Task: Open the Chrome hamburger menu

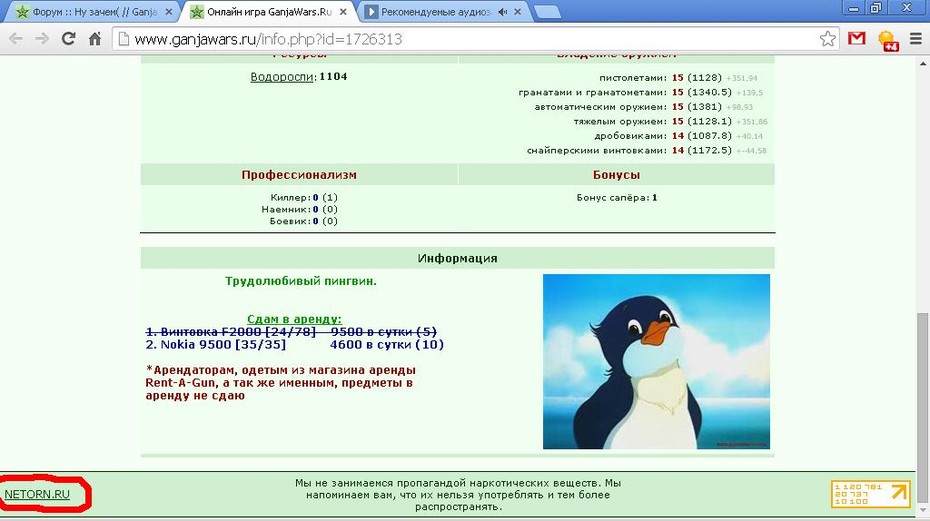Action: 916,39
